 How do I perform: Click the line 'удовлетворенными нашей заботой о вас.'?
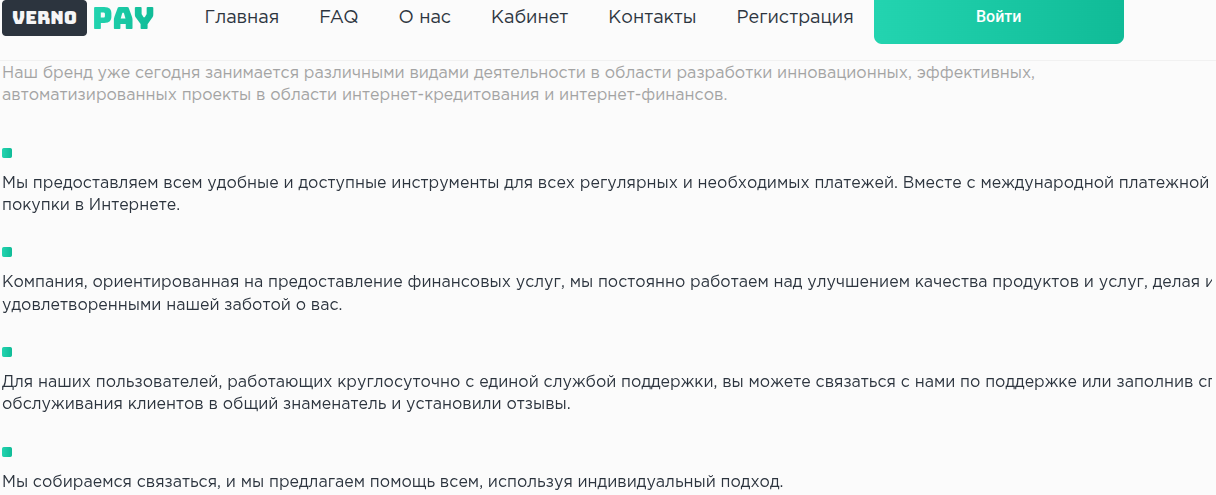[172, 305]
